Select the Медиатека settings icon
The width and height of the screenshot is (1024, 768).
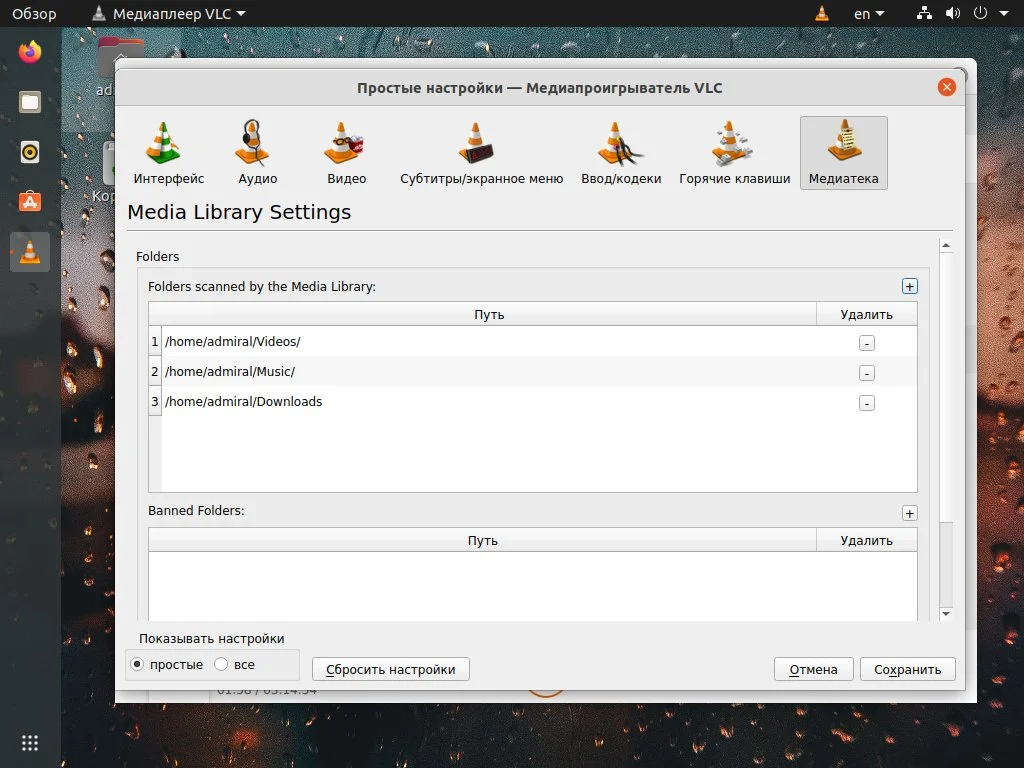[843, 151]
